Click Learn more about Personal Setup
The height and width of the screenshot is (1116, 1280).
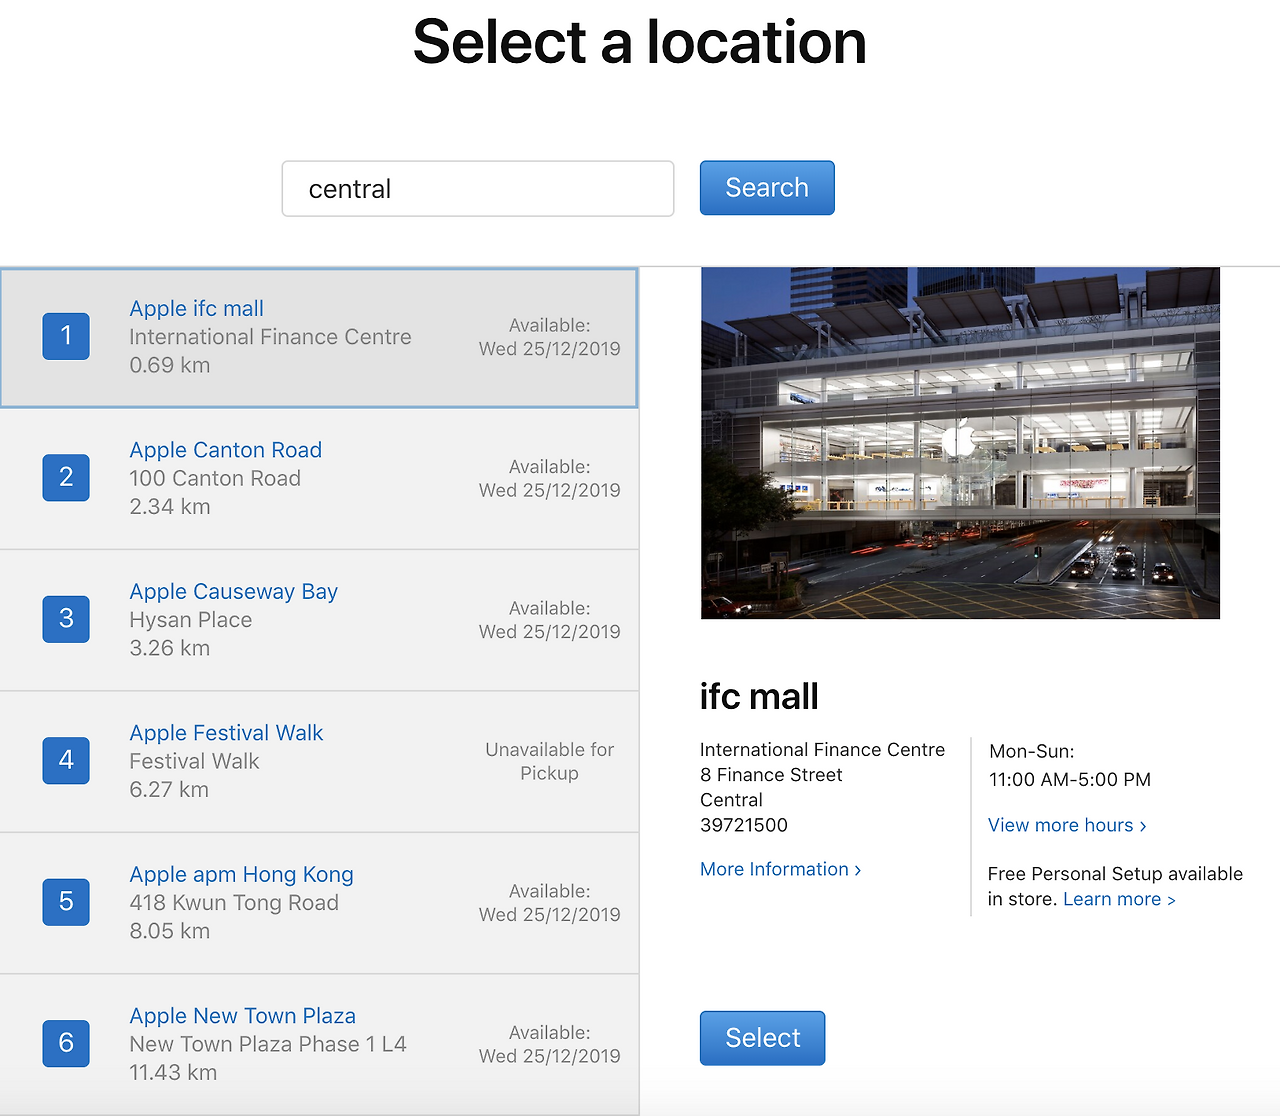pos(1119,900)
